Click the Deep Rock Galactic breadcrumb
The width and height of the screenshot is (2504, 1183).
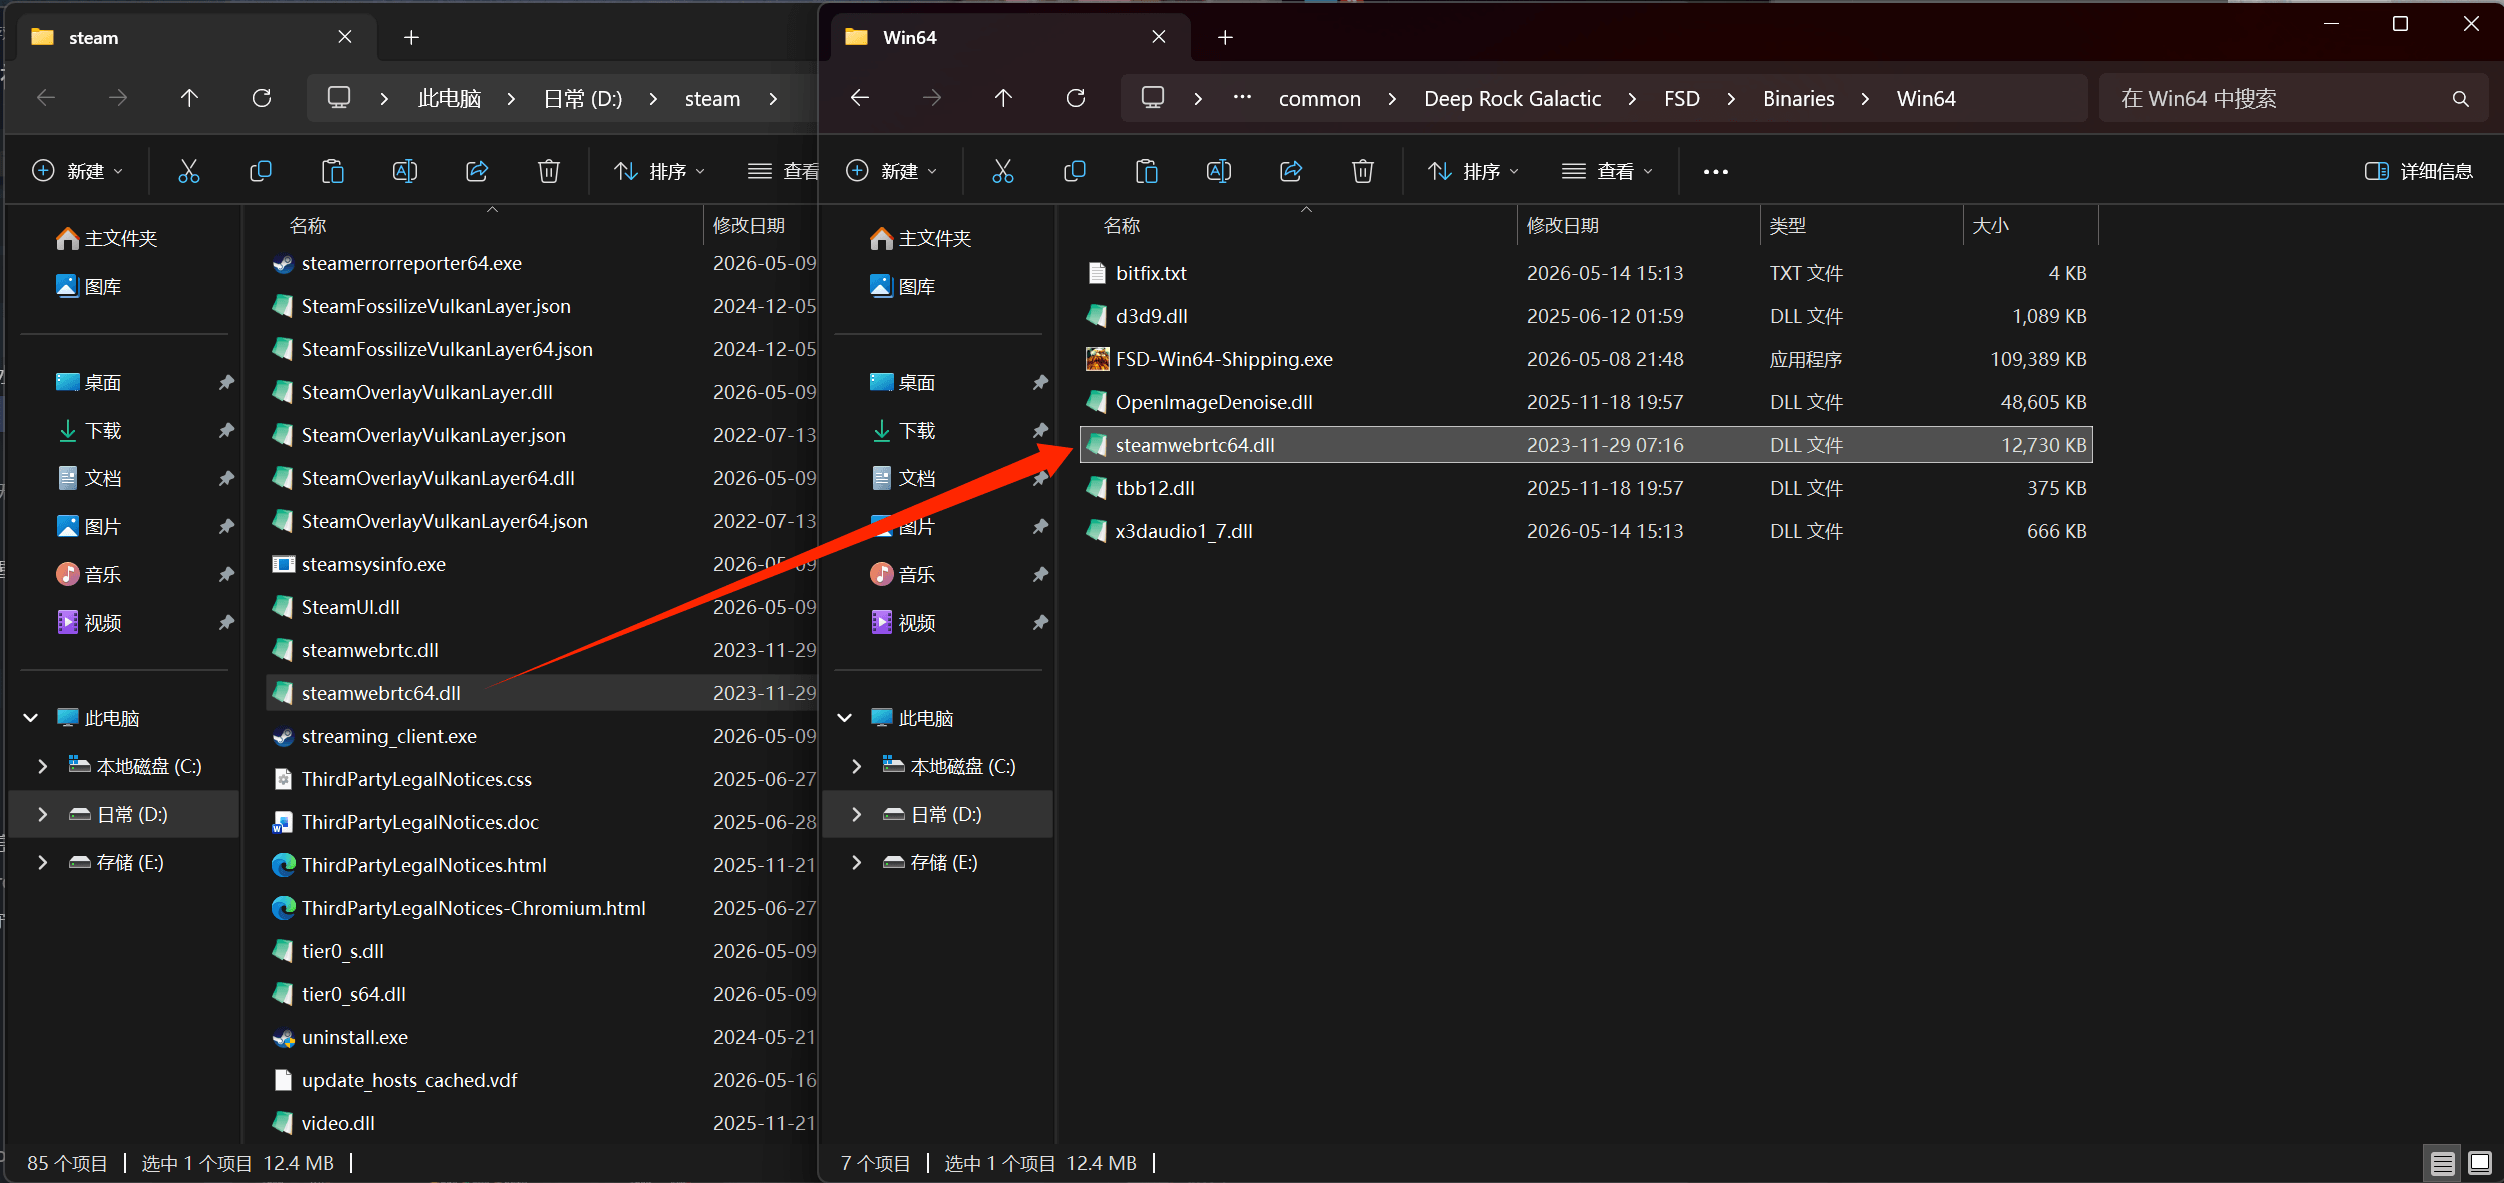tap(1512, 98)
